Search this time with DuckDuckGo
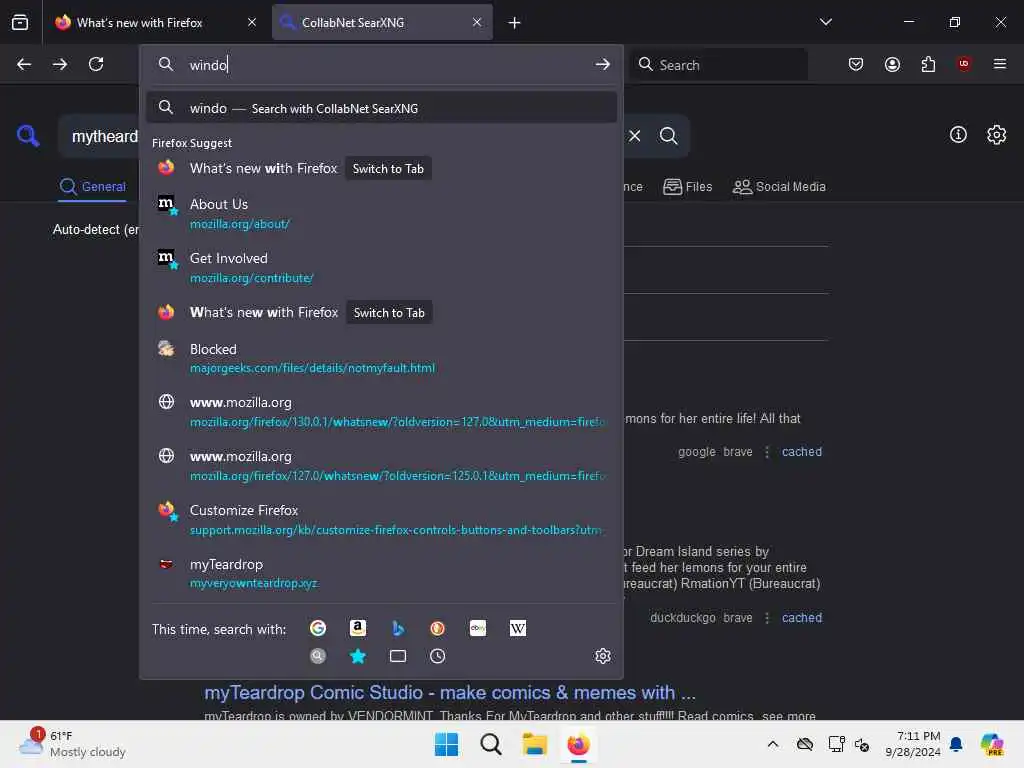Screen dimensions: 1024x768 (x=438, y=628)
